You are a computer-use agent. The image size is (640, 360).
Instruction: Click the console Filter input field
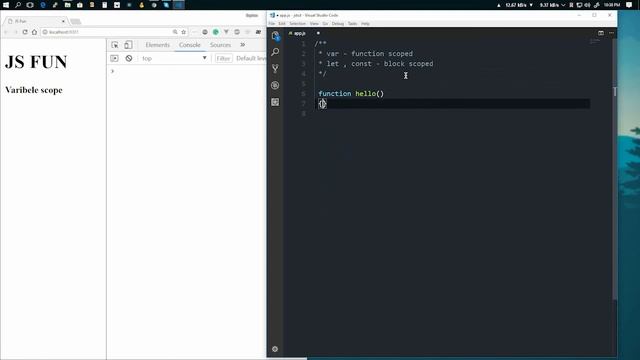(x=223, y=58)
